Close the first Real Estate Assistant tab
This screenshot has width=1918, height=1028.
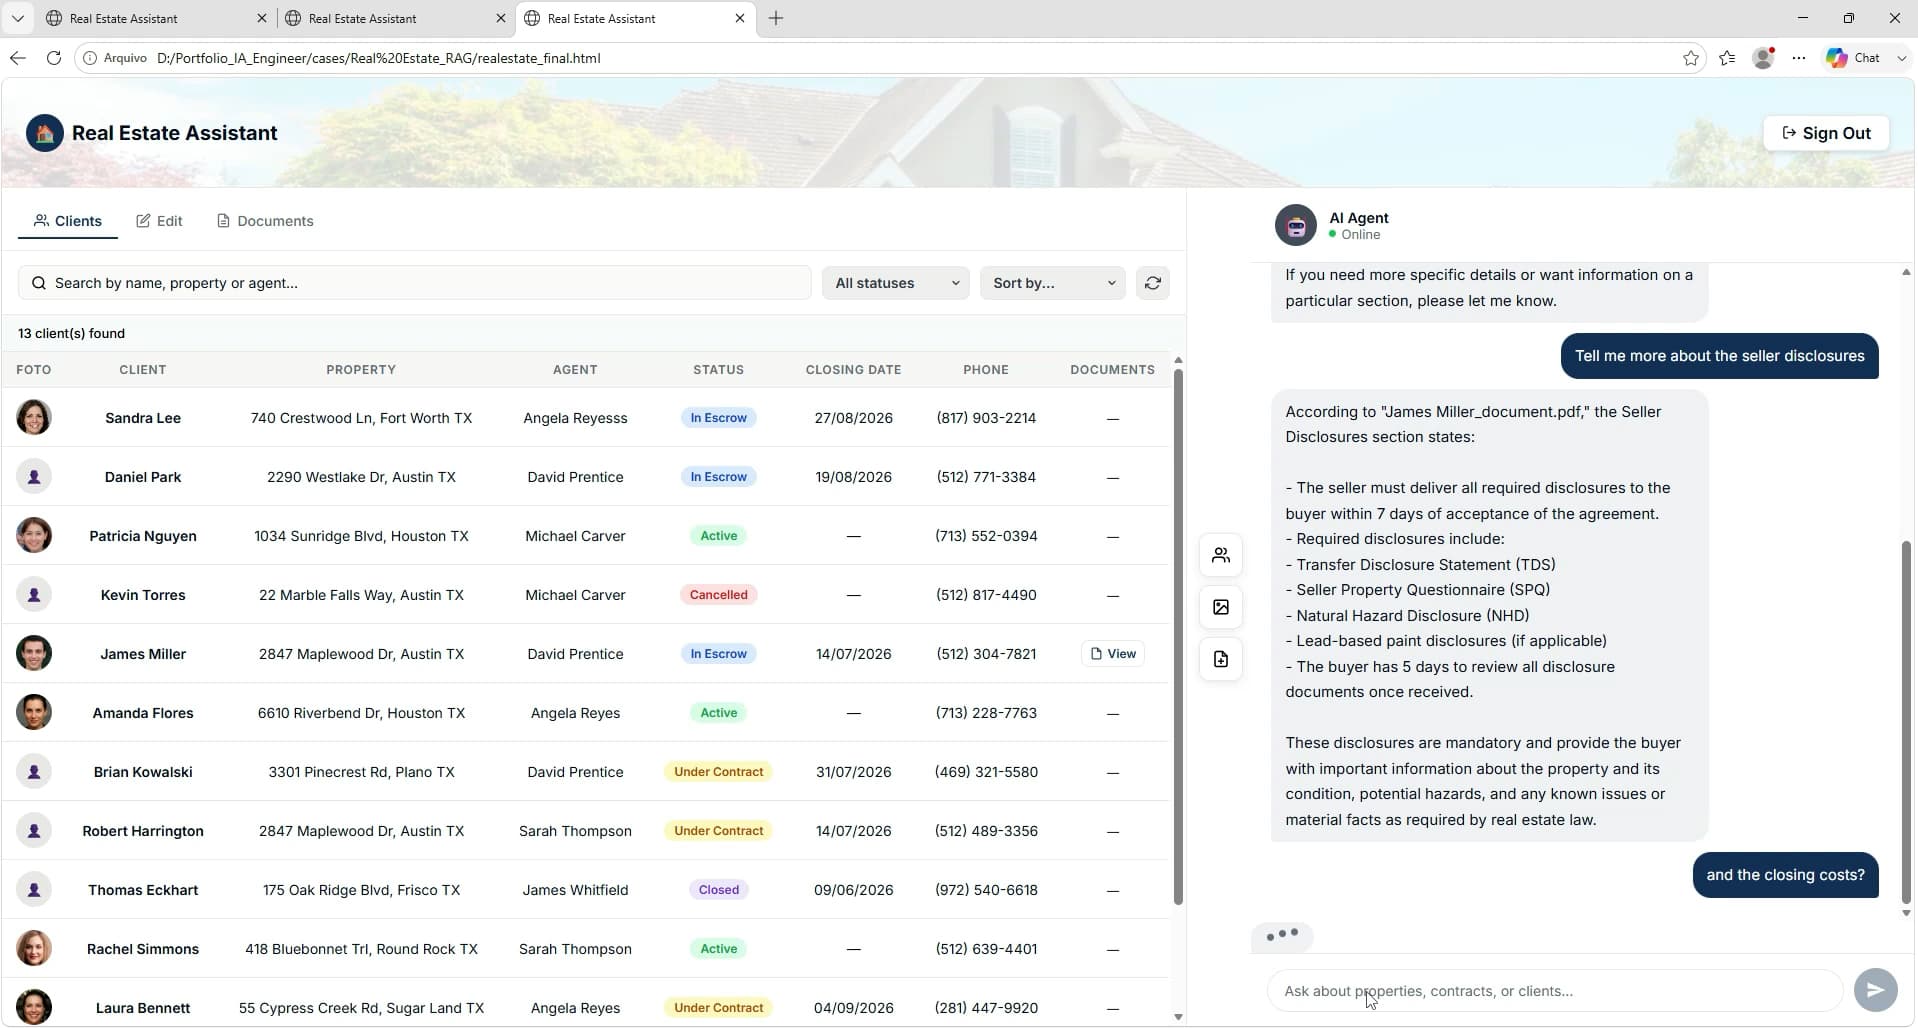pyautogui.click(x=261, y=18)
